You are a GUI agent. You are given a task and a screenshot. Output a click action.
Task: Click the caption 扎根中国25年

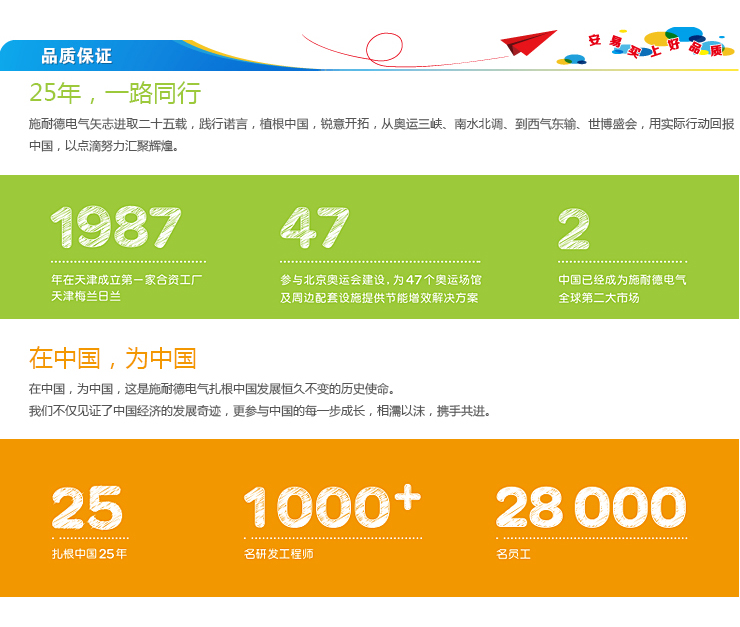coord(89,554)
